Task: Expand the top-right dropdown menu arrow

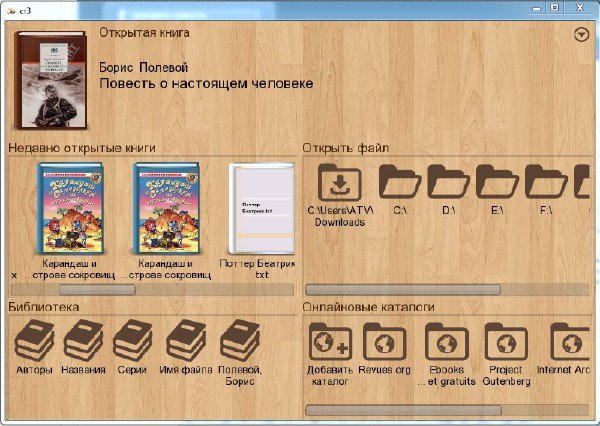Action: click(x=582, y=34)
